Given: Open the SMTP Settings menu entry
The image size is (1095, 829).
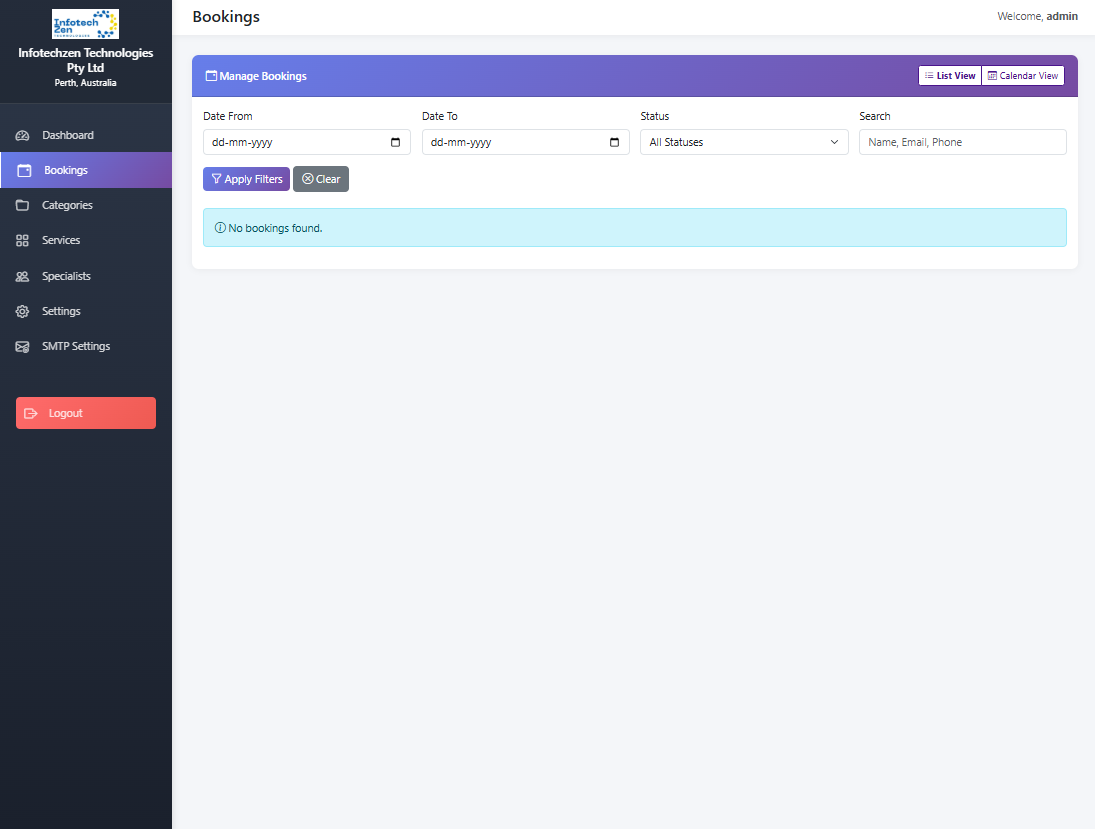Looking at the screenshot, I should coord(75,346).
